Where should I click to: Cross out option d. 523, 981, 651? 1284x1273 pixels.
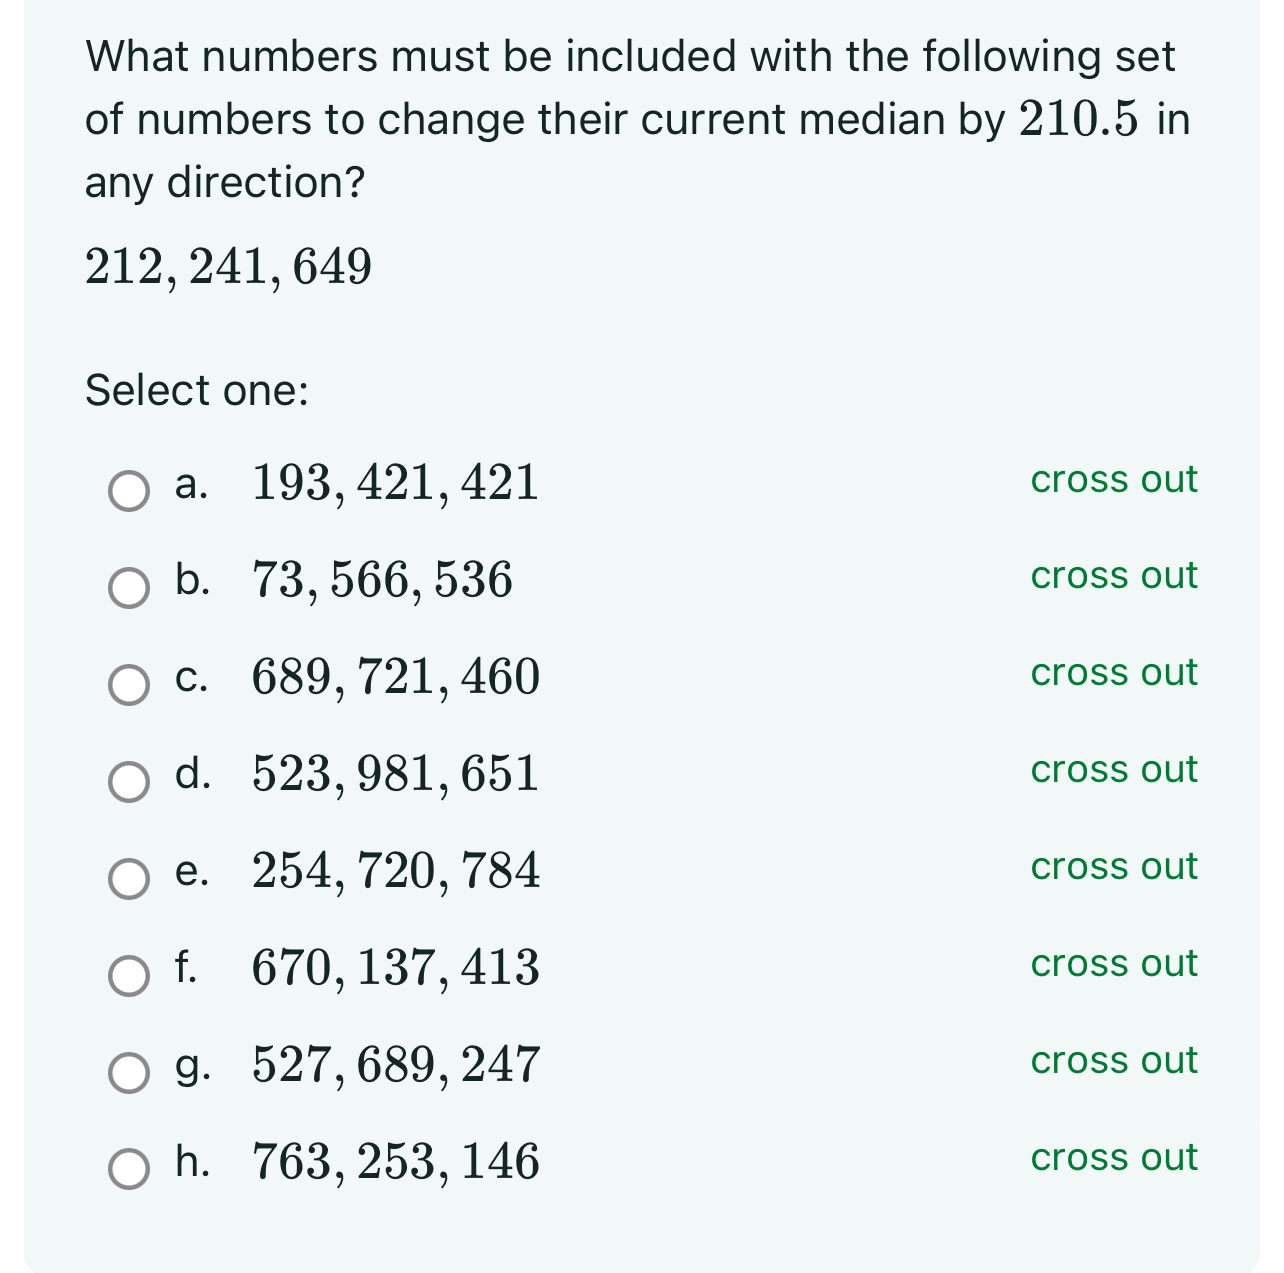click(1113, 770)
